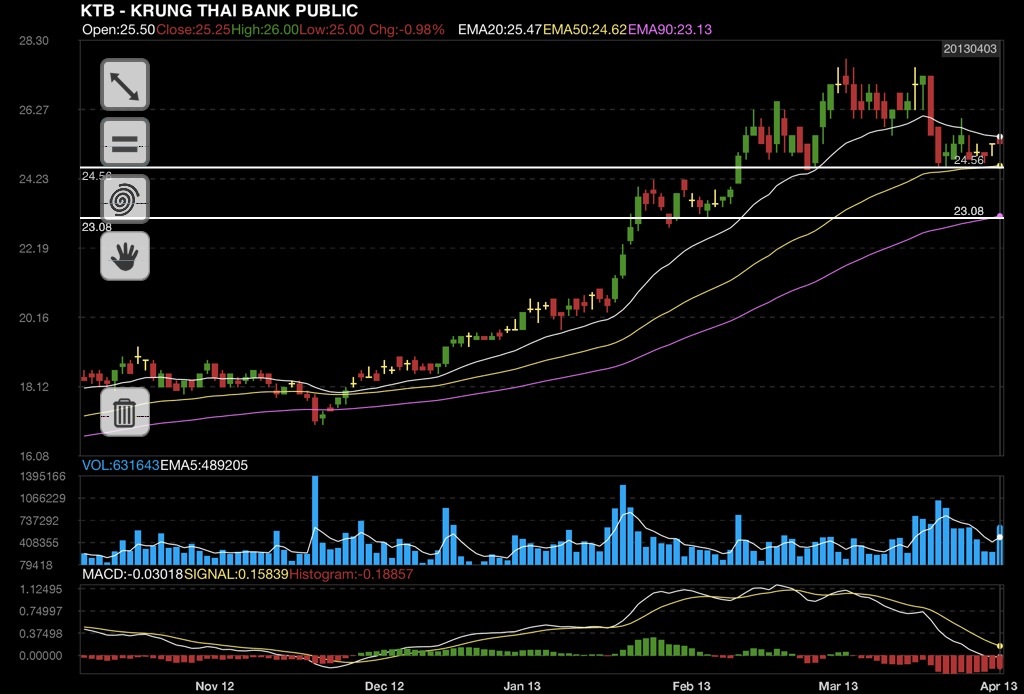The width and height of the screenshot is (1024, 694).
Task: Click the High:26.00 value
Action: tap(264, 29)
